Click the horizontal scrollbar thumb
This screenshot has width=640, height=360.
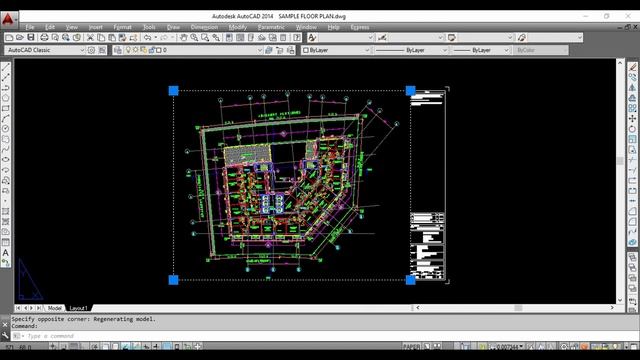[x=518, y=308]
